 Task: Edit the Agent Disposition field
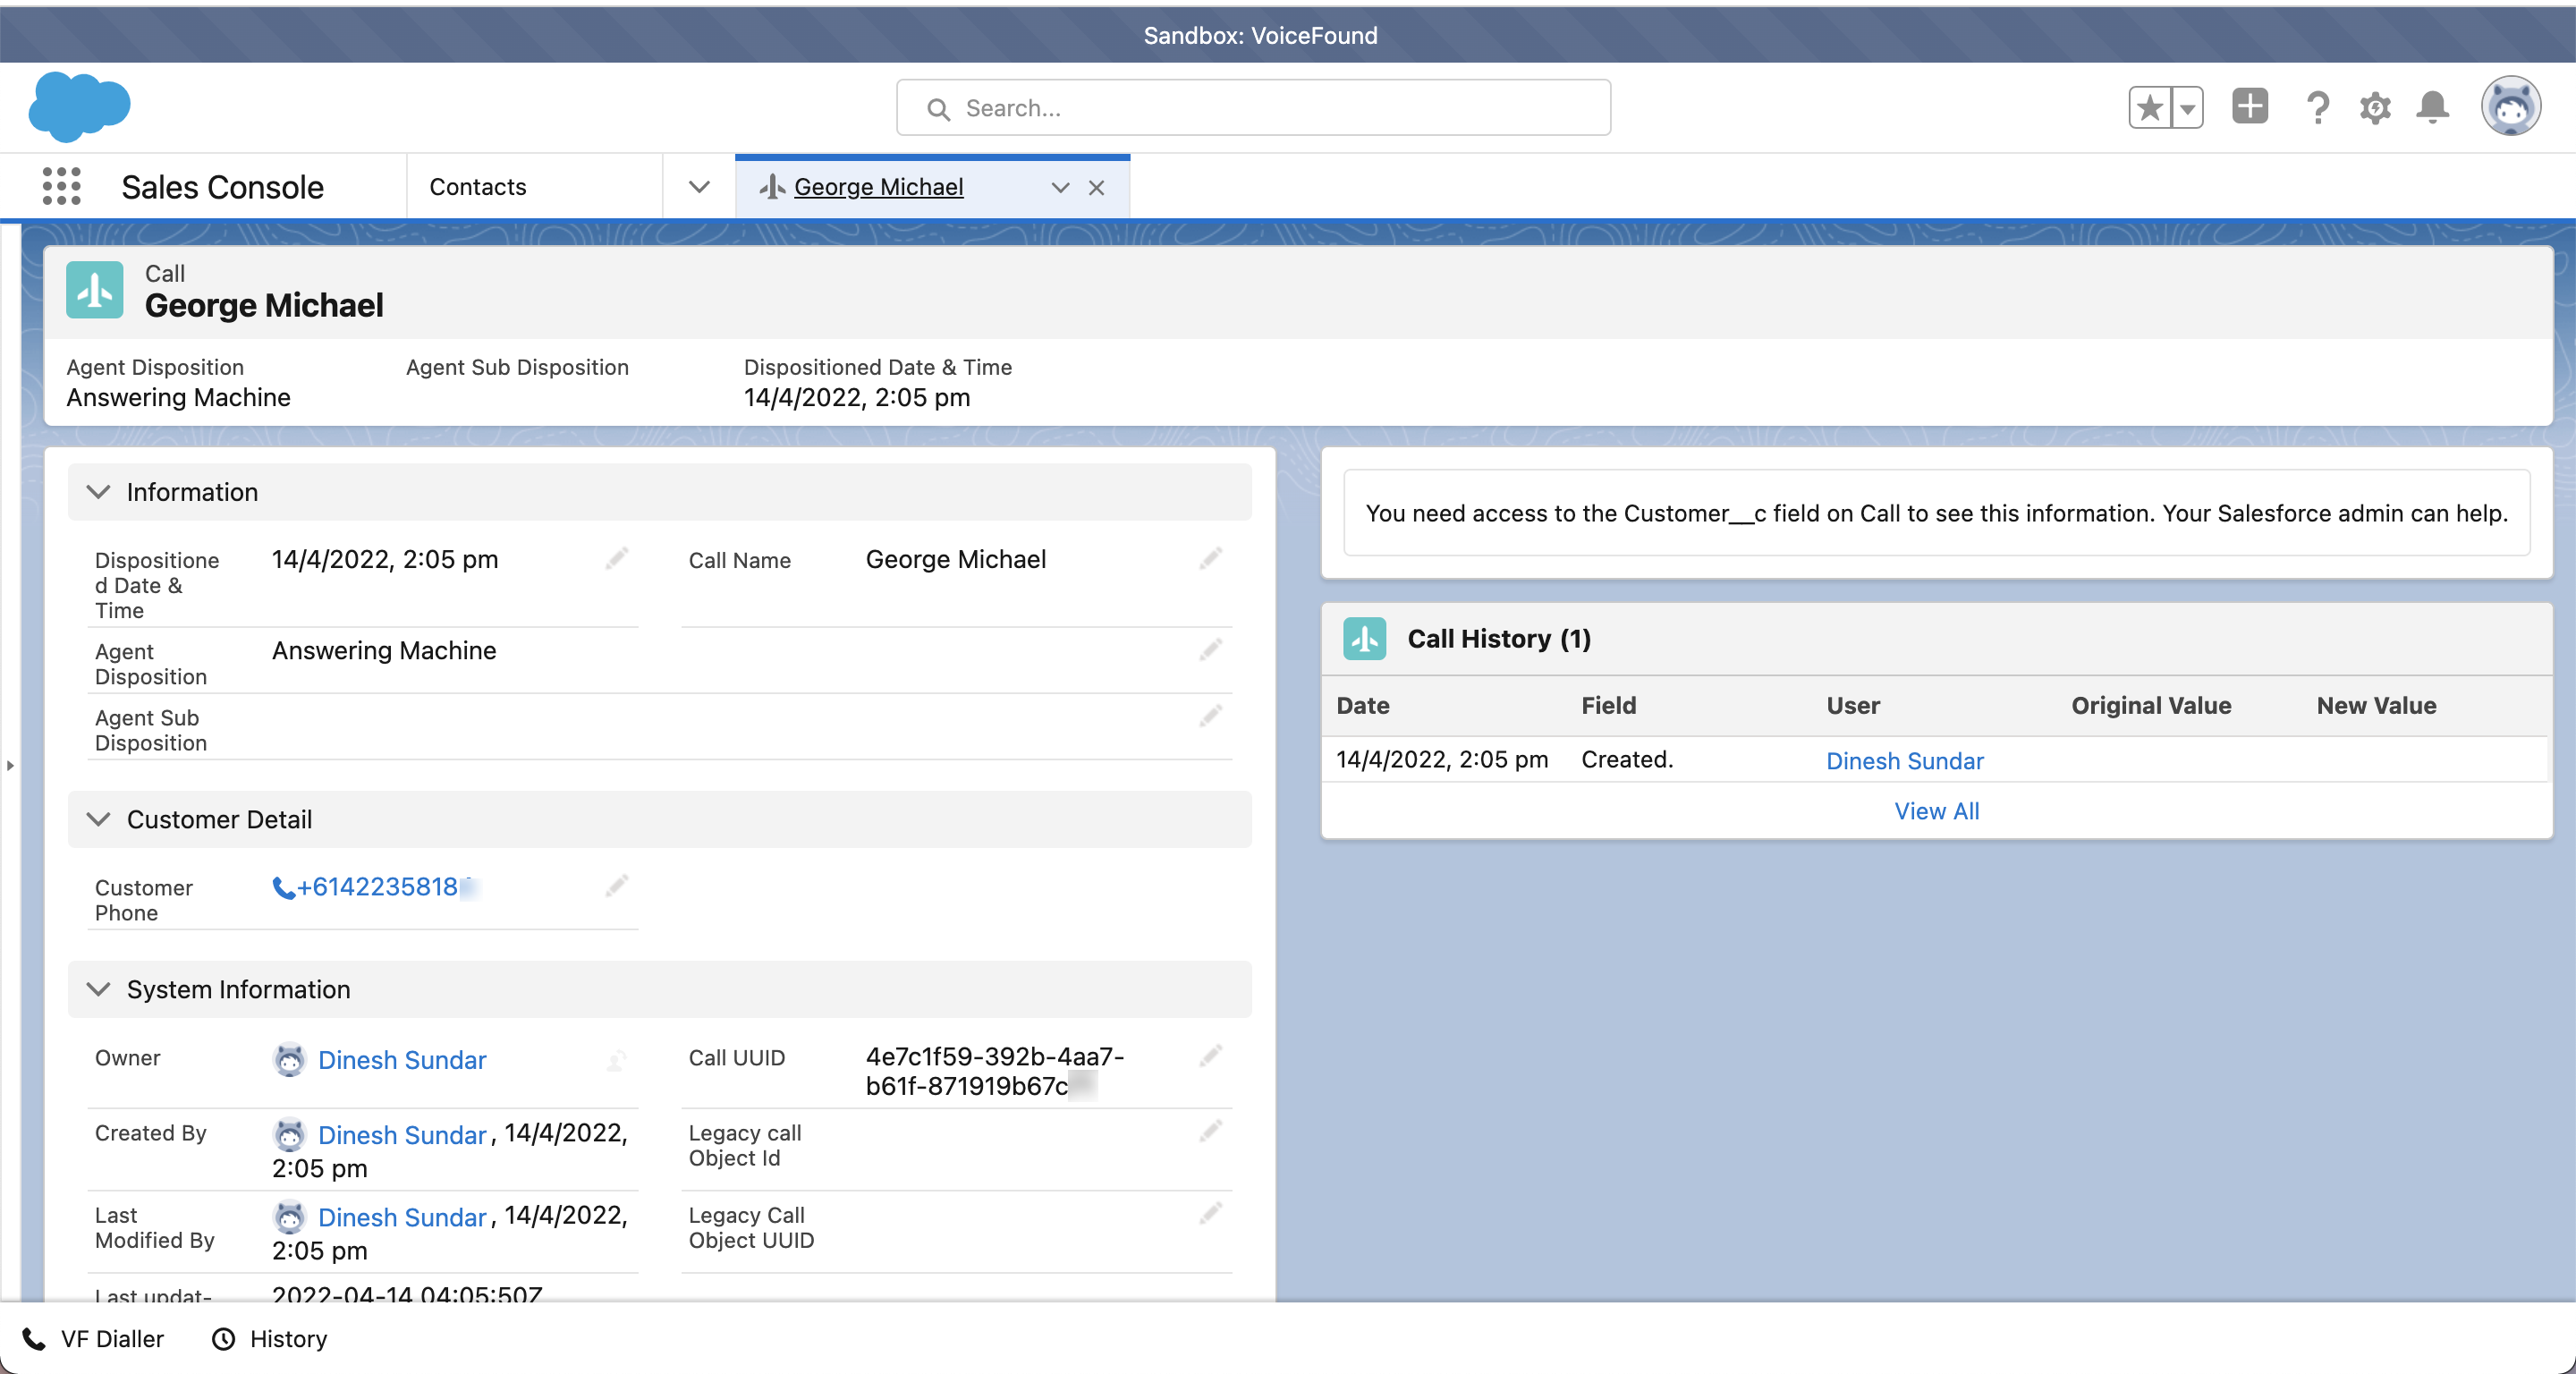click(1211, 650)
